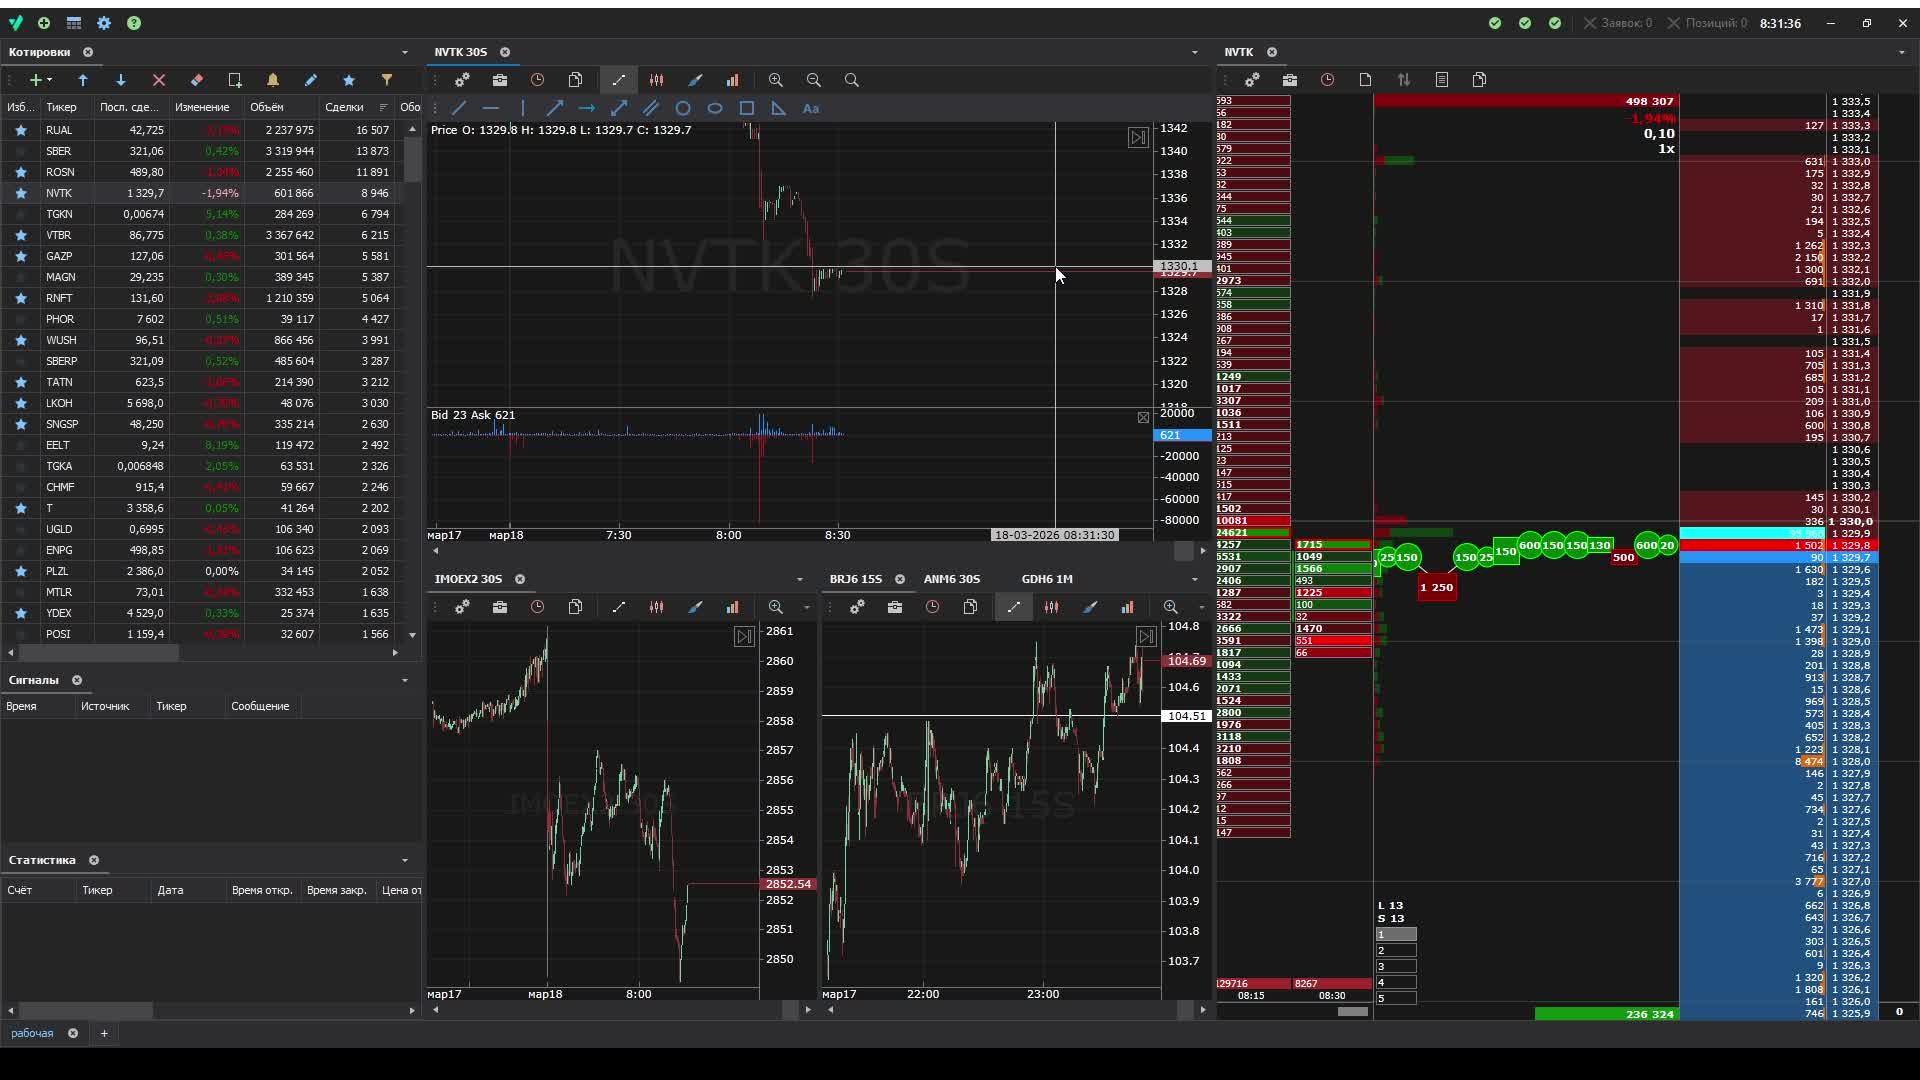Toggle drawing tools panel in NVTK chart
Image resolution: width=1920 pixels, height=1080 pixels.
pos(618,80)
